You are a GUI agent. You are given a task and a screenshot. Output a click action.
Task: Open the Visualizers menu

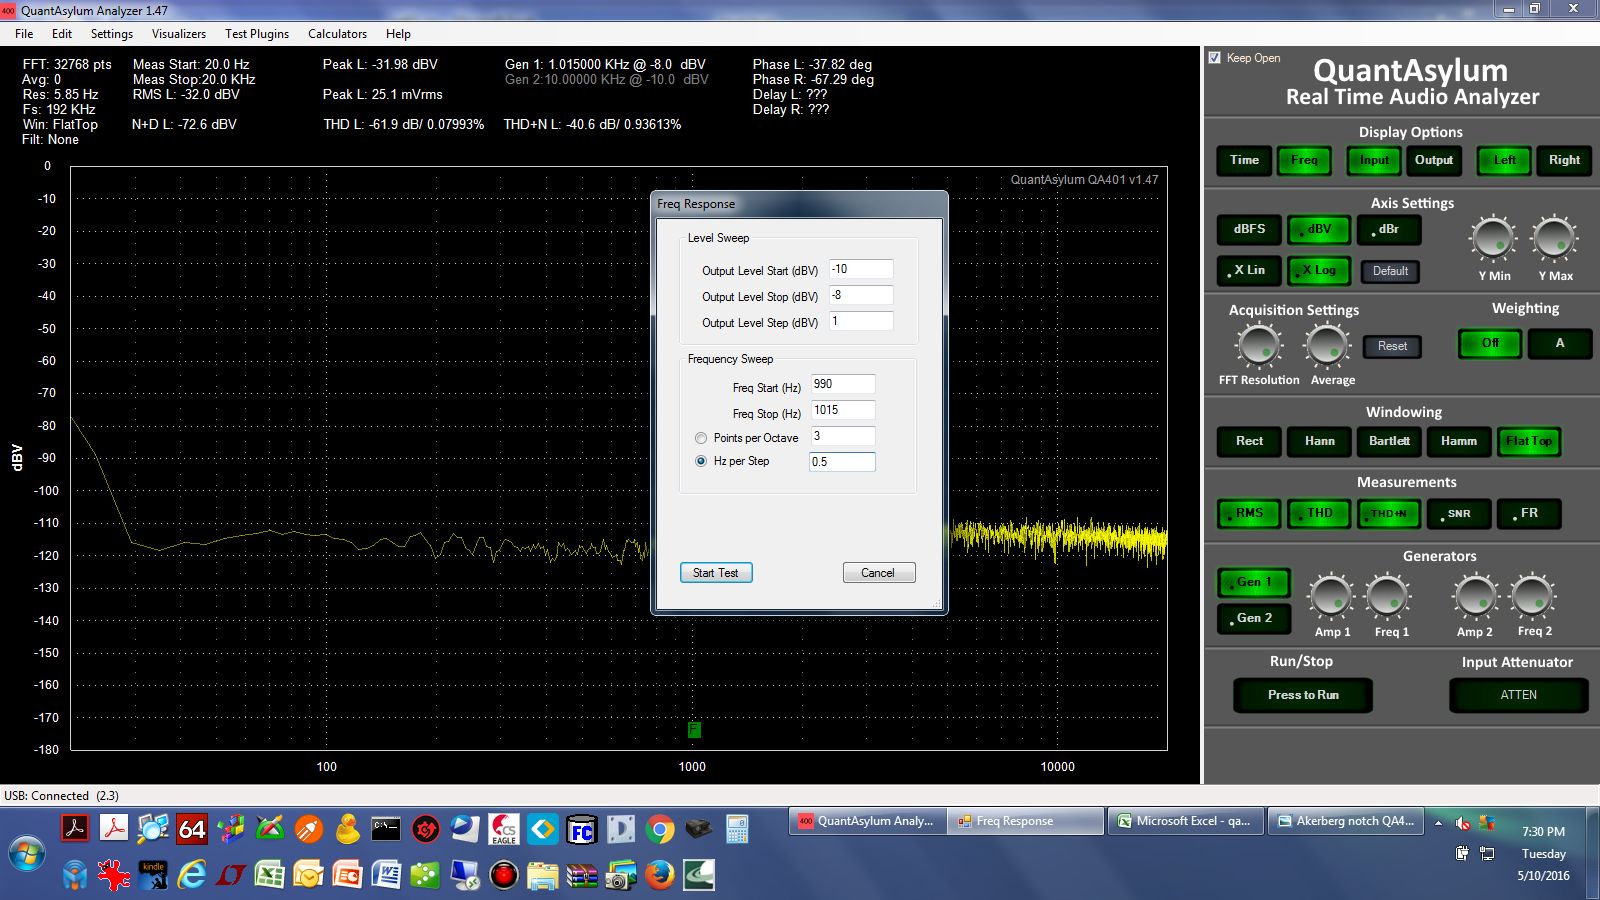click(179, 33)
